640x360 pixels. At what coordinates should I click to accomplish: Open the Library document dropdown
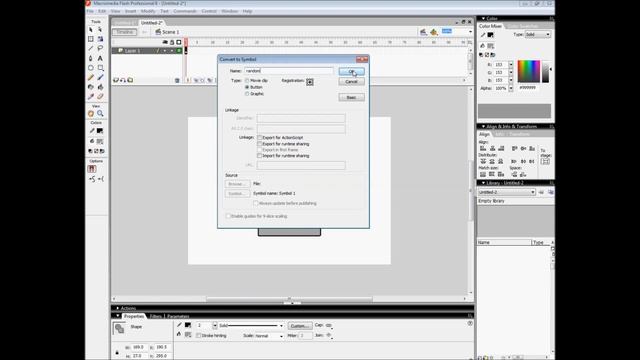coord(506,192)
